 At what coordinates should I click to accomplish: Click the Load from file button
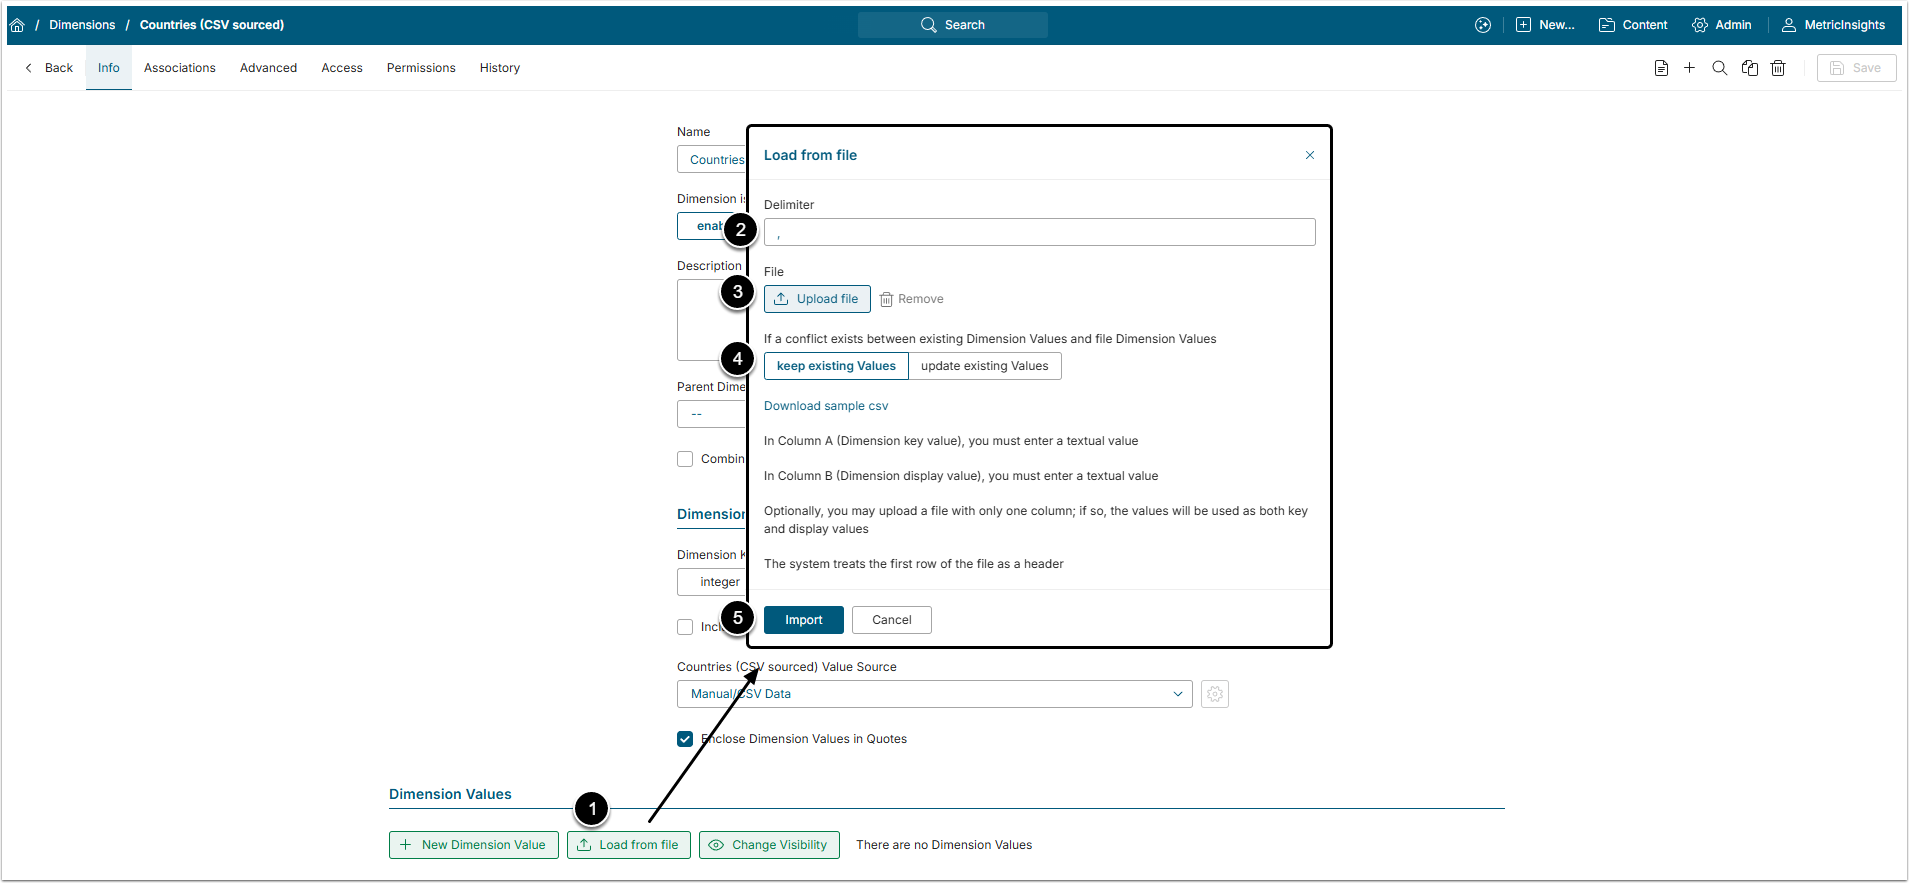(629, 845)
